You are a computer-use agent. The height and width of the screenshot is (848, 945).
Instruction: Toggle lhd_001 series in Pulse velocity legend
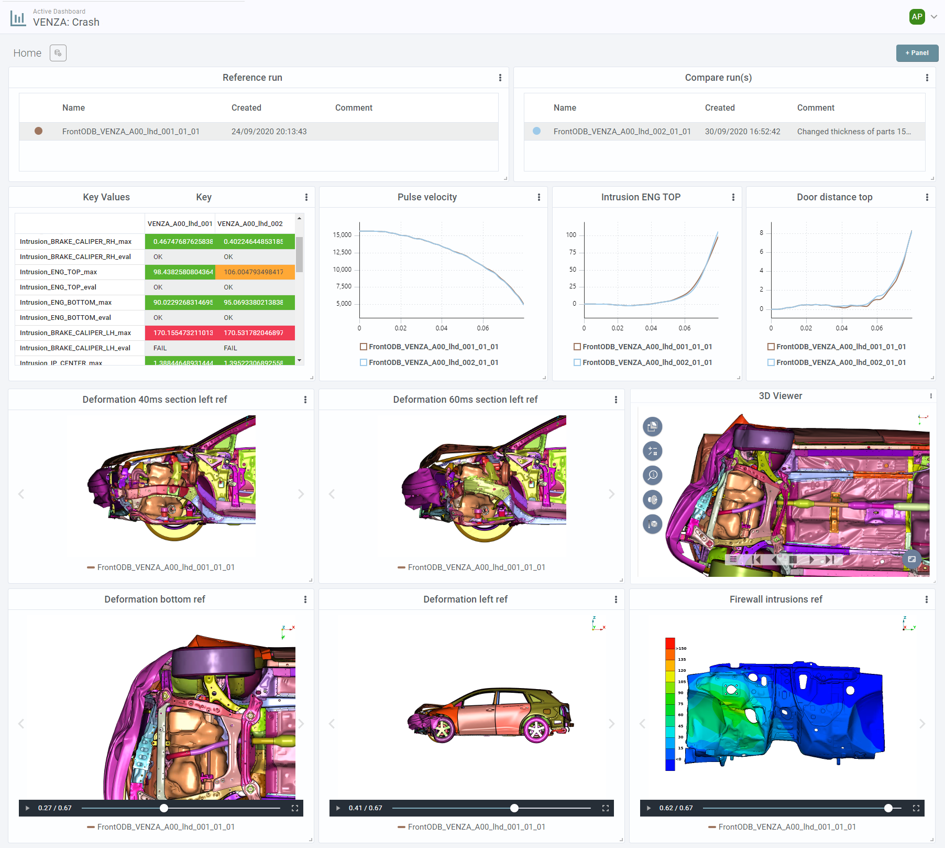(x=429, y=347)
